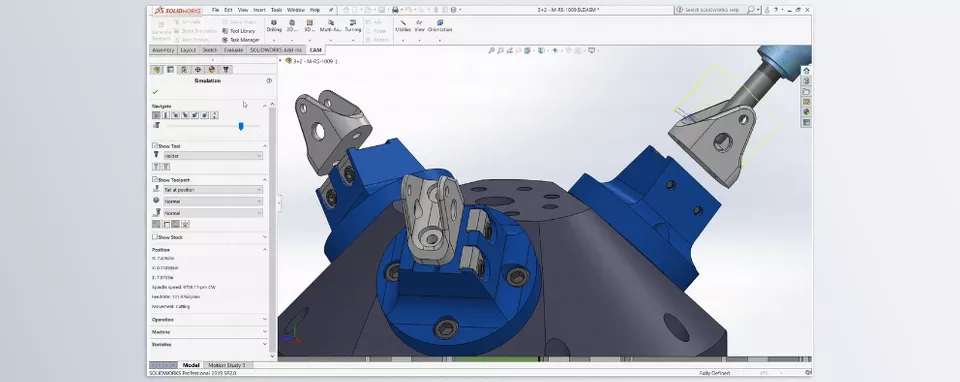Open the Motion Study 1 tab
The width and height of the screenshot is (960, 382).
227,365
